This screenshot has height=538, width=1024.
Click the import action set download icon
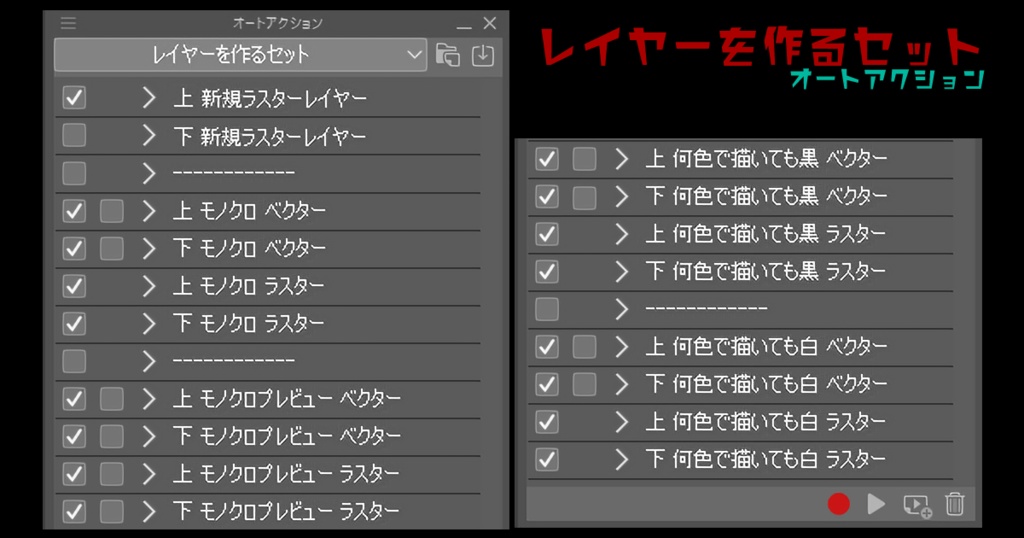tap(483, 55)
